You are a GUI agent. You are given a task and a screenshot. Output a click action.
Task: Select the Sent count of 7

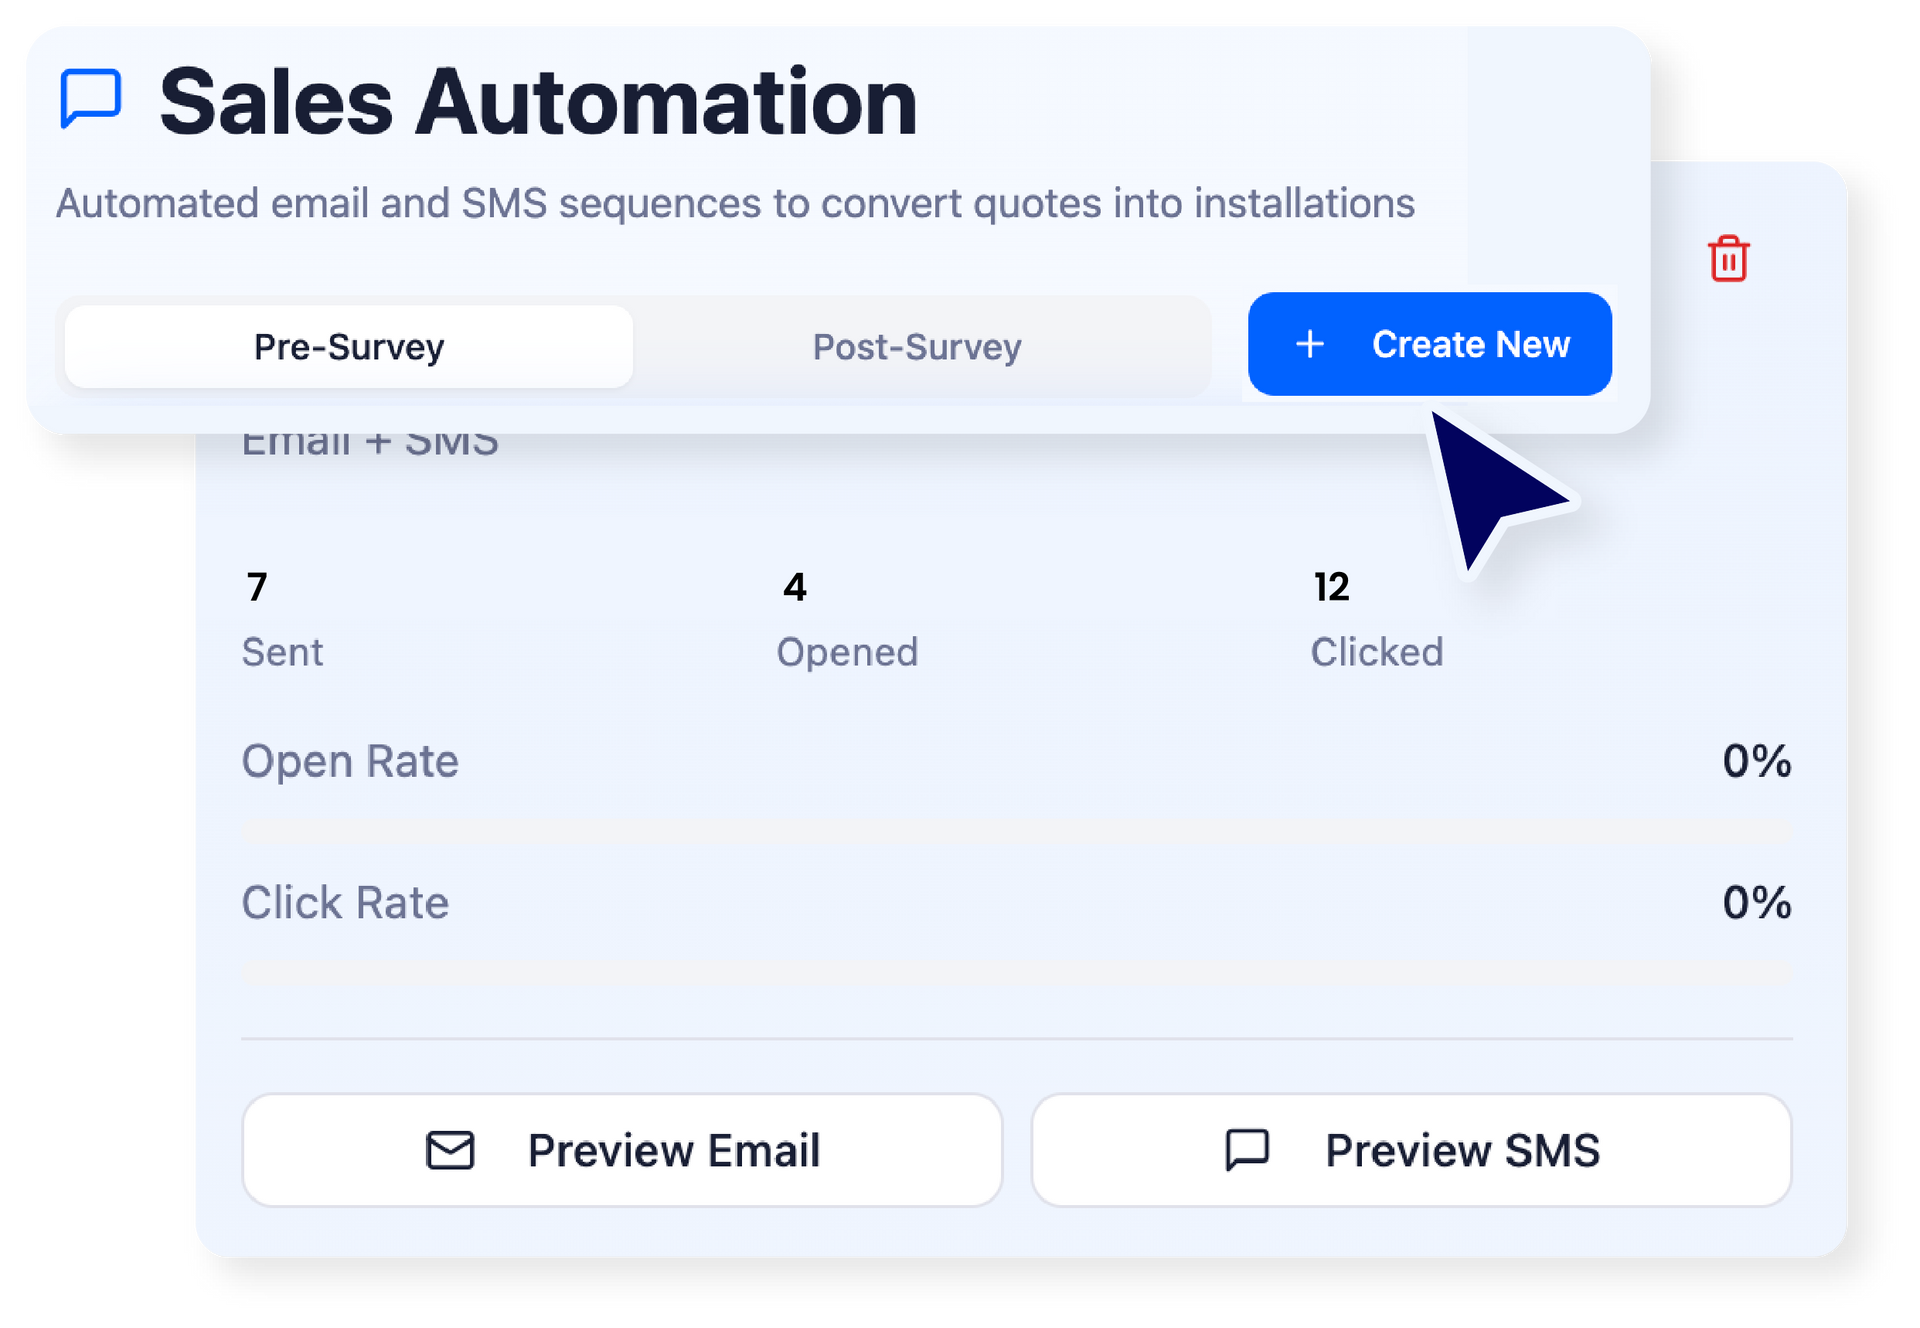257,587
